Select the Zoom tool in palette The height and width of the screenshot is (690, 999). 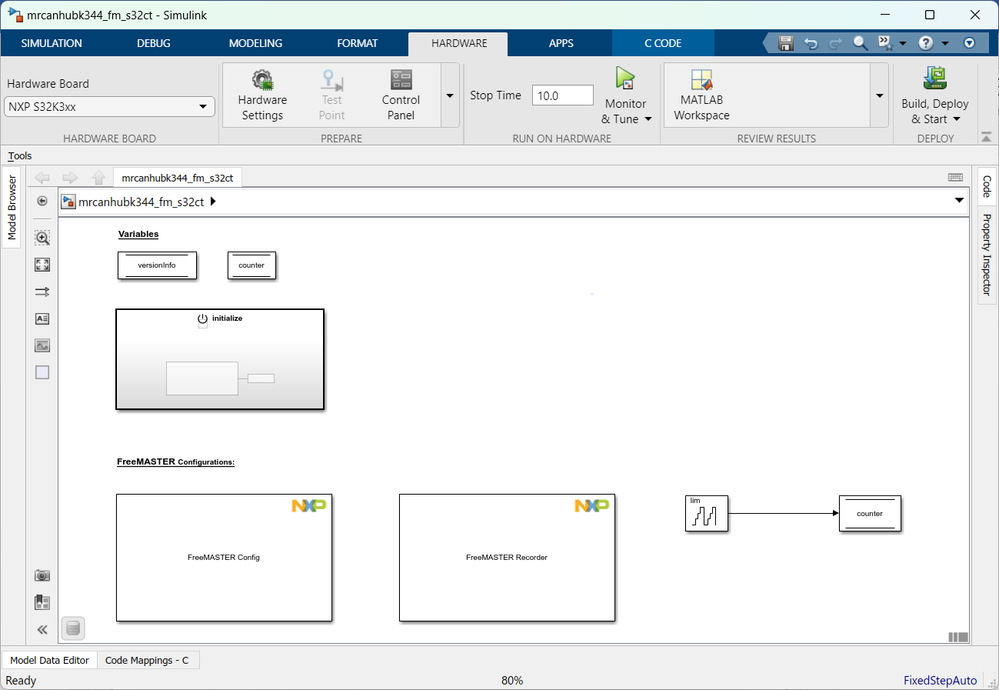click(42, 238)
